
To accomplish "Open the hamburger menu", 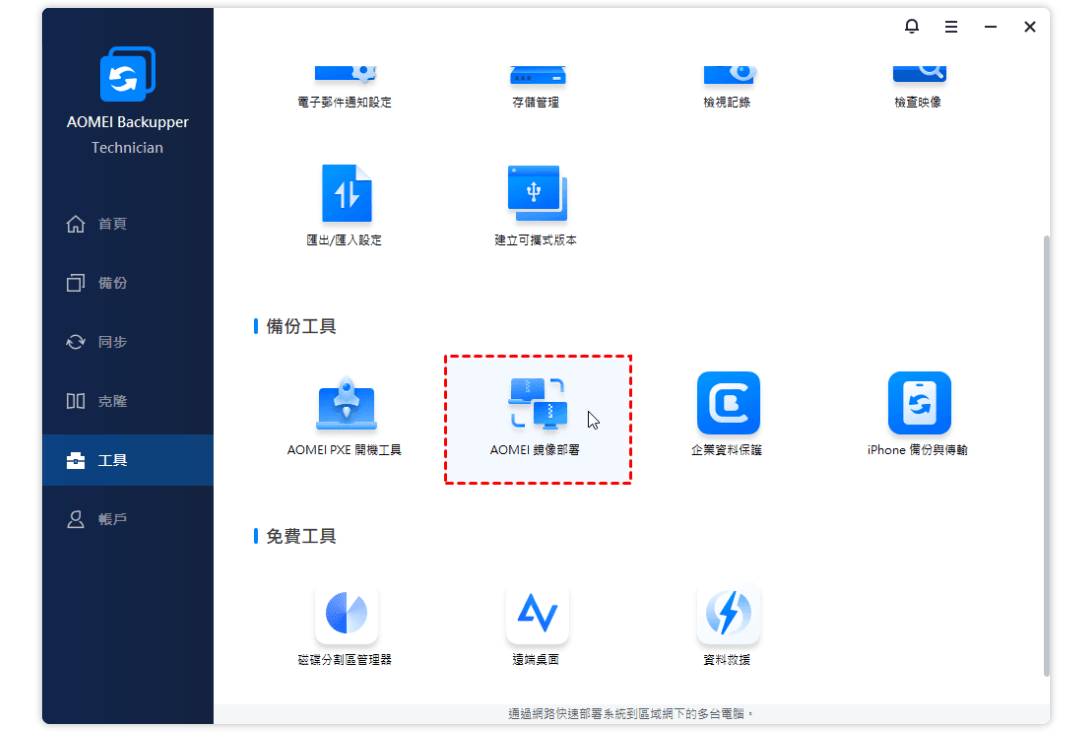I will (x=951, y=26).
